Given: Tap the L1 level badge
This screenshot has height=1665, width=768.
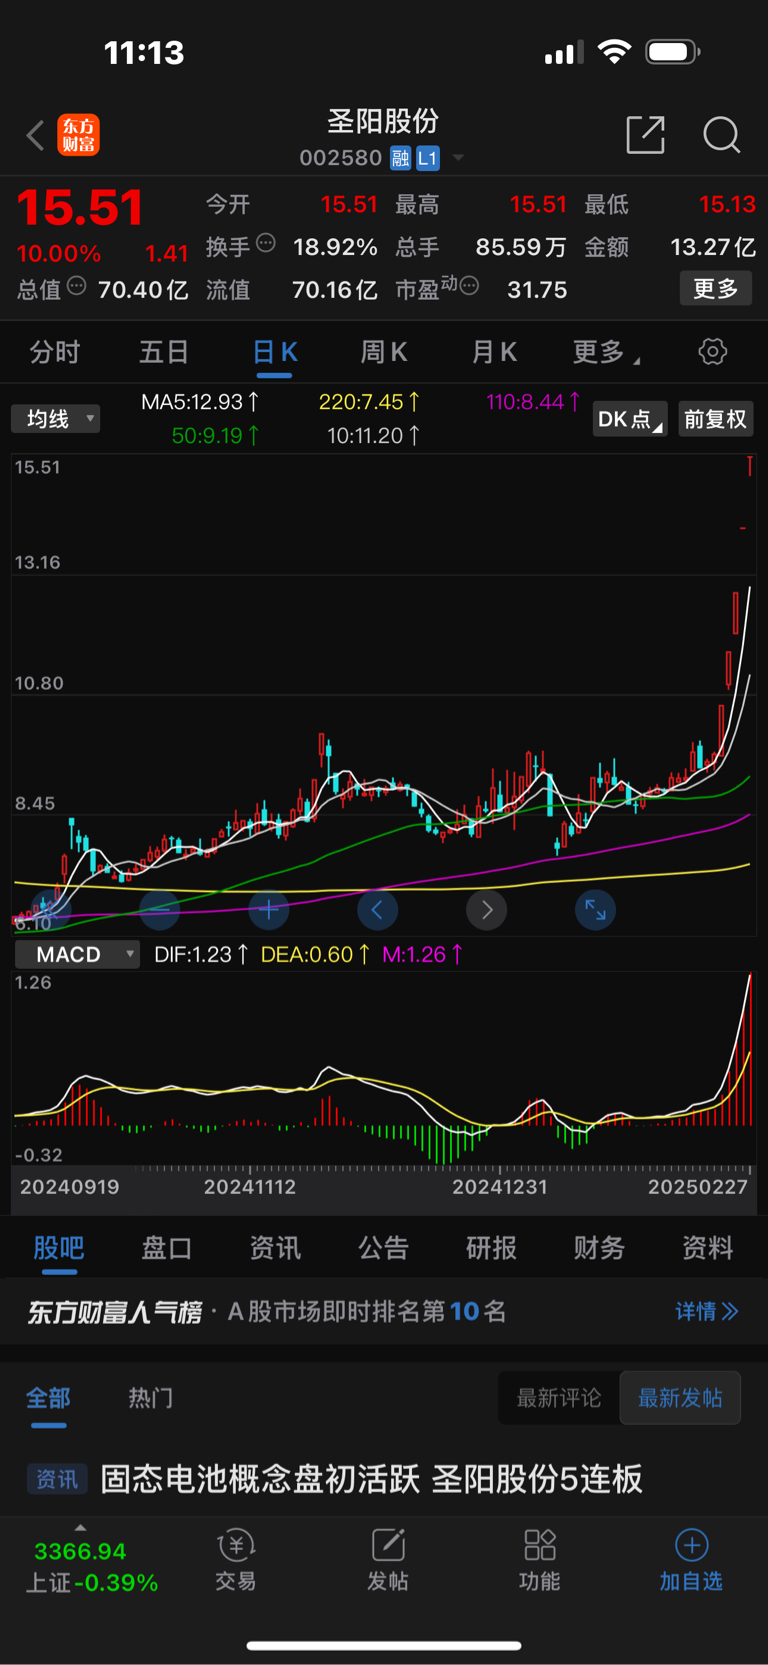Looking at the screenshot, I should click(428, 158).
